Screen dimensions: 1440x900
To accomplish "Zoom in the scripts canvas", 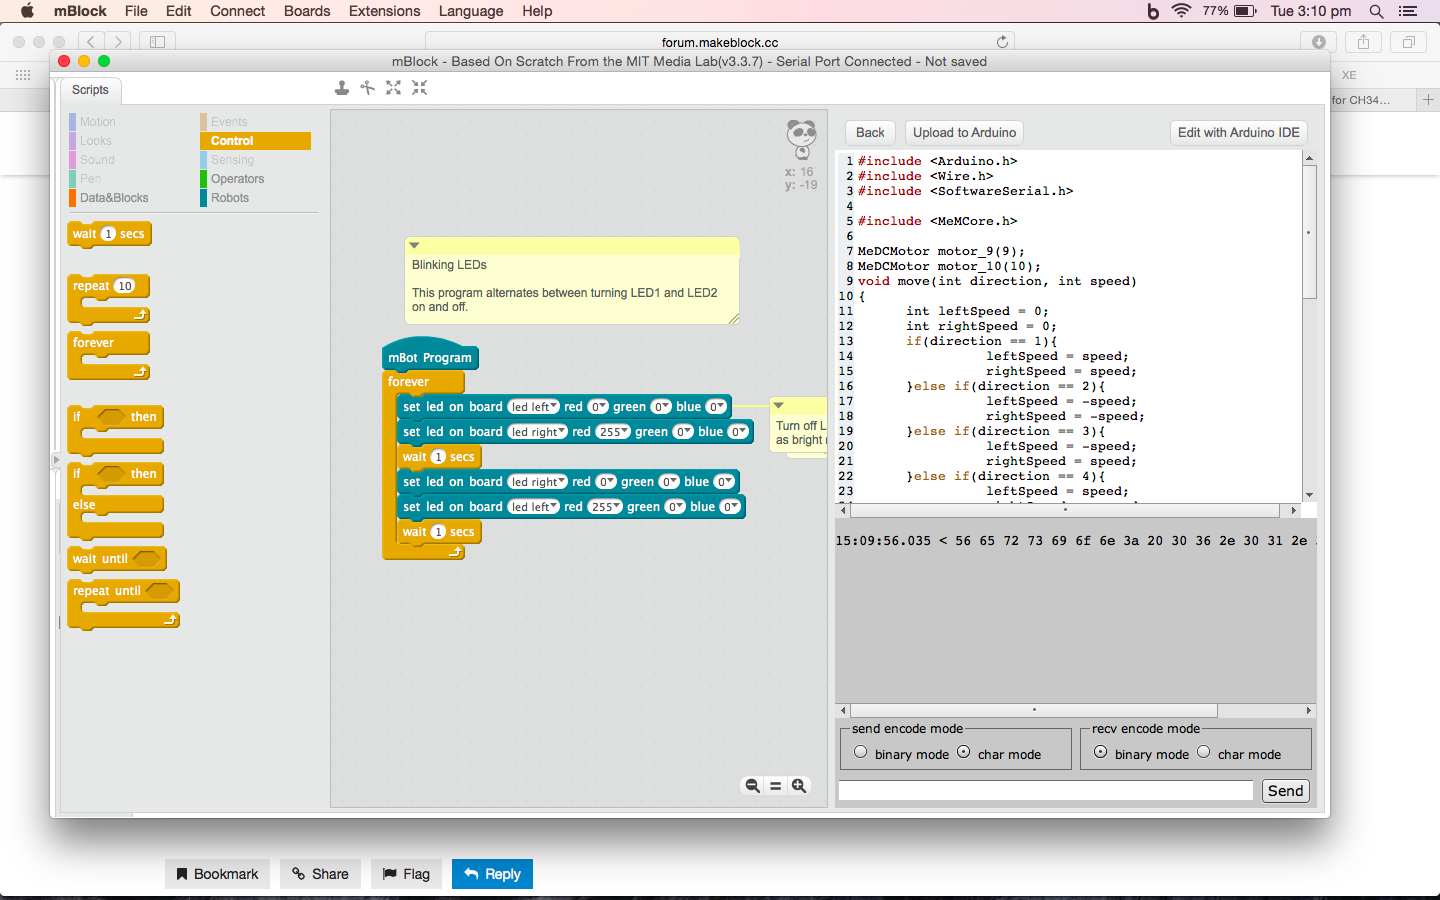I will point(799,786).
